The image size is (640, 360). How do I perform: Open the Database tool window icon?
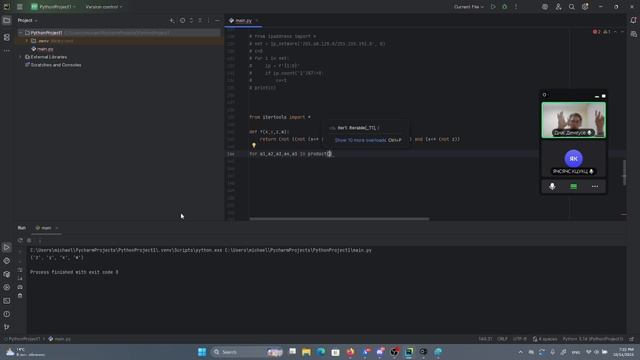click(633, 34)
